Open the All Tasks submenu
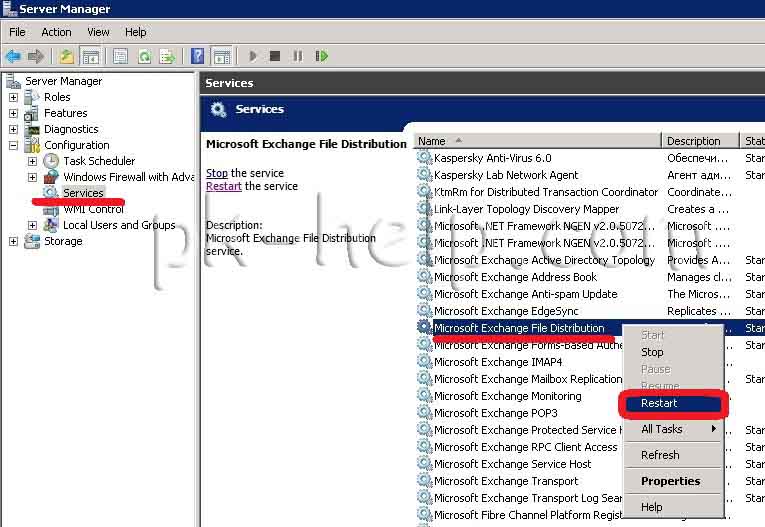Image resolution: width=765 pixels, height=527 pixels. pos(673,429)
